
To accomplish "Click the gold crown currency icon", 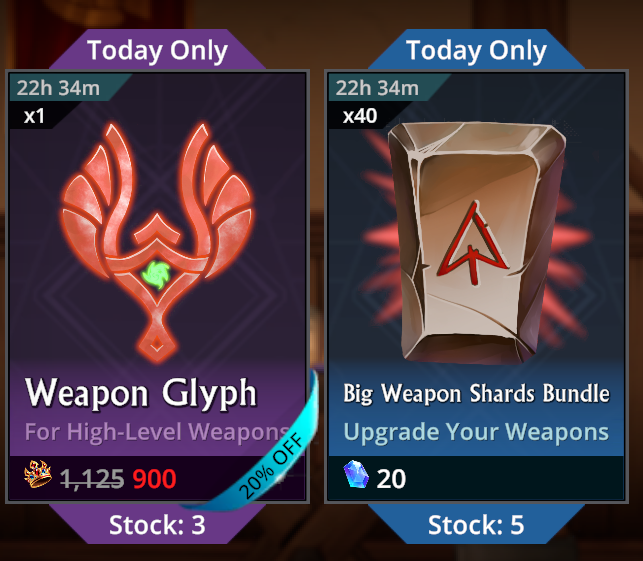I will 38,474.
